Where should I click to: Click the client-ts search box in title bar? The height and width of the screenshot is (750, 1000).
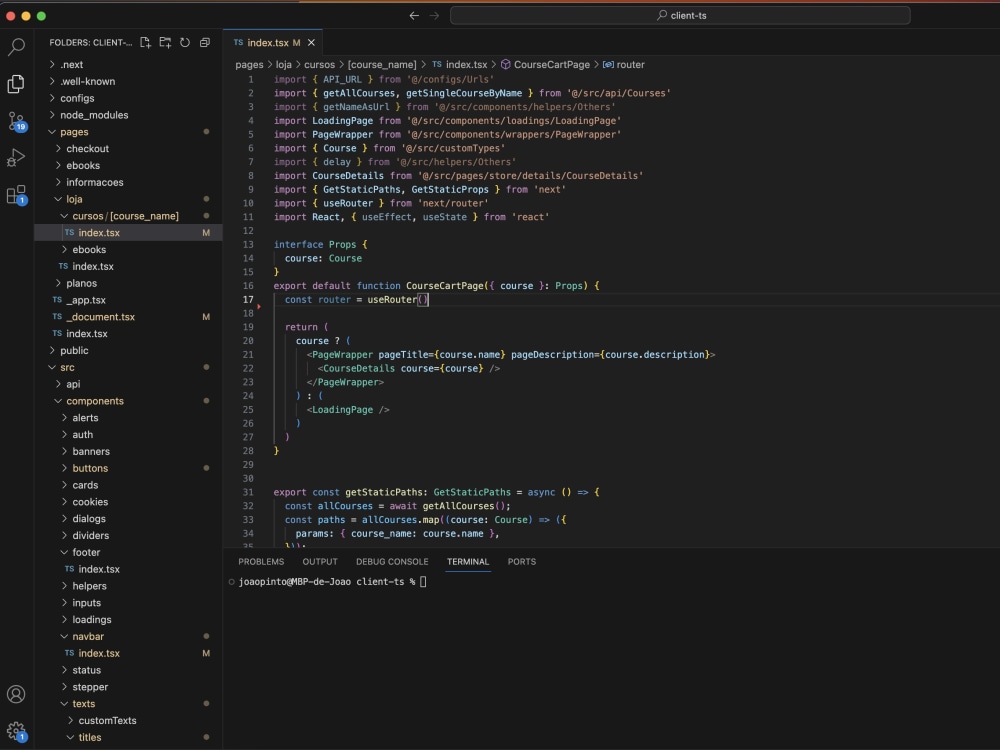click(680, 16)
